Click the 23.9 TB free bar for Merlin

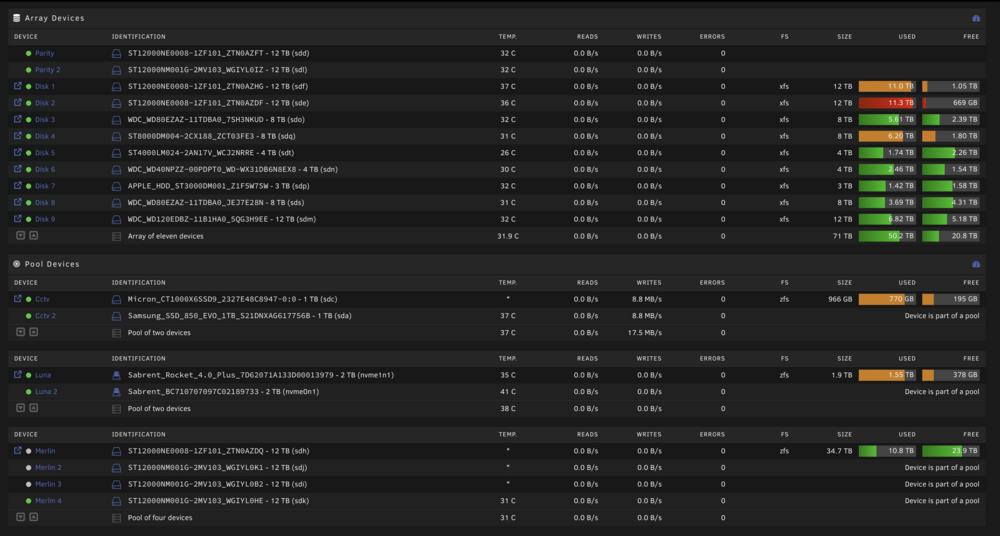click(x=951, y=450)
